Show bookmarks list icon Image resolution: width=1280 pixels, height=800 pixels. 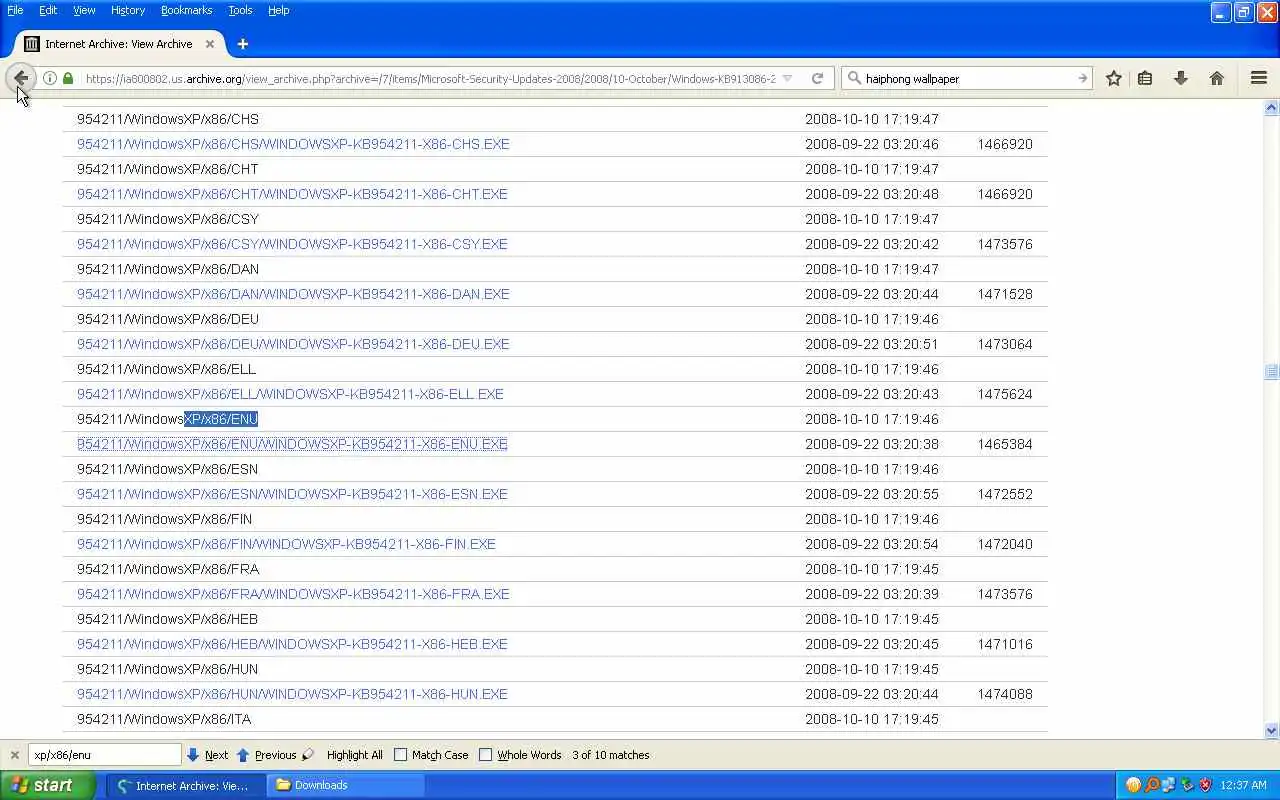(x=1145, y=78)
